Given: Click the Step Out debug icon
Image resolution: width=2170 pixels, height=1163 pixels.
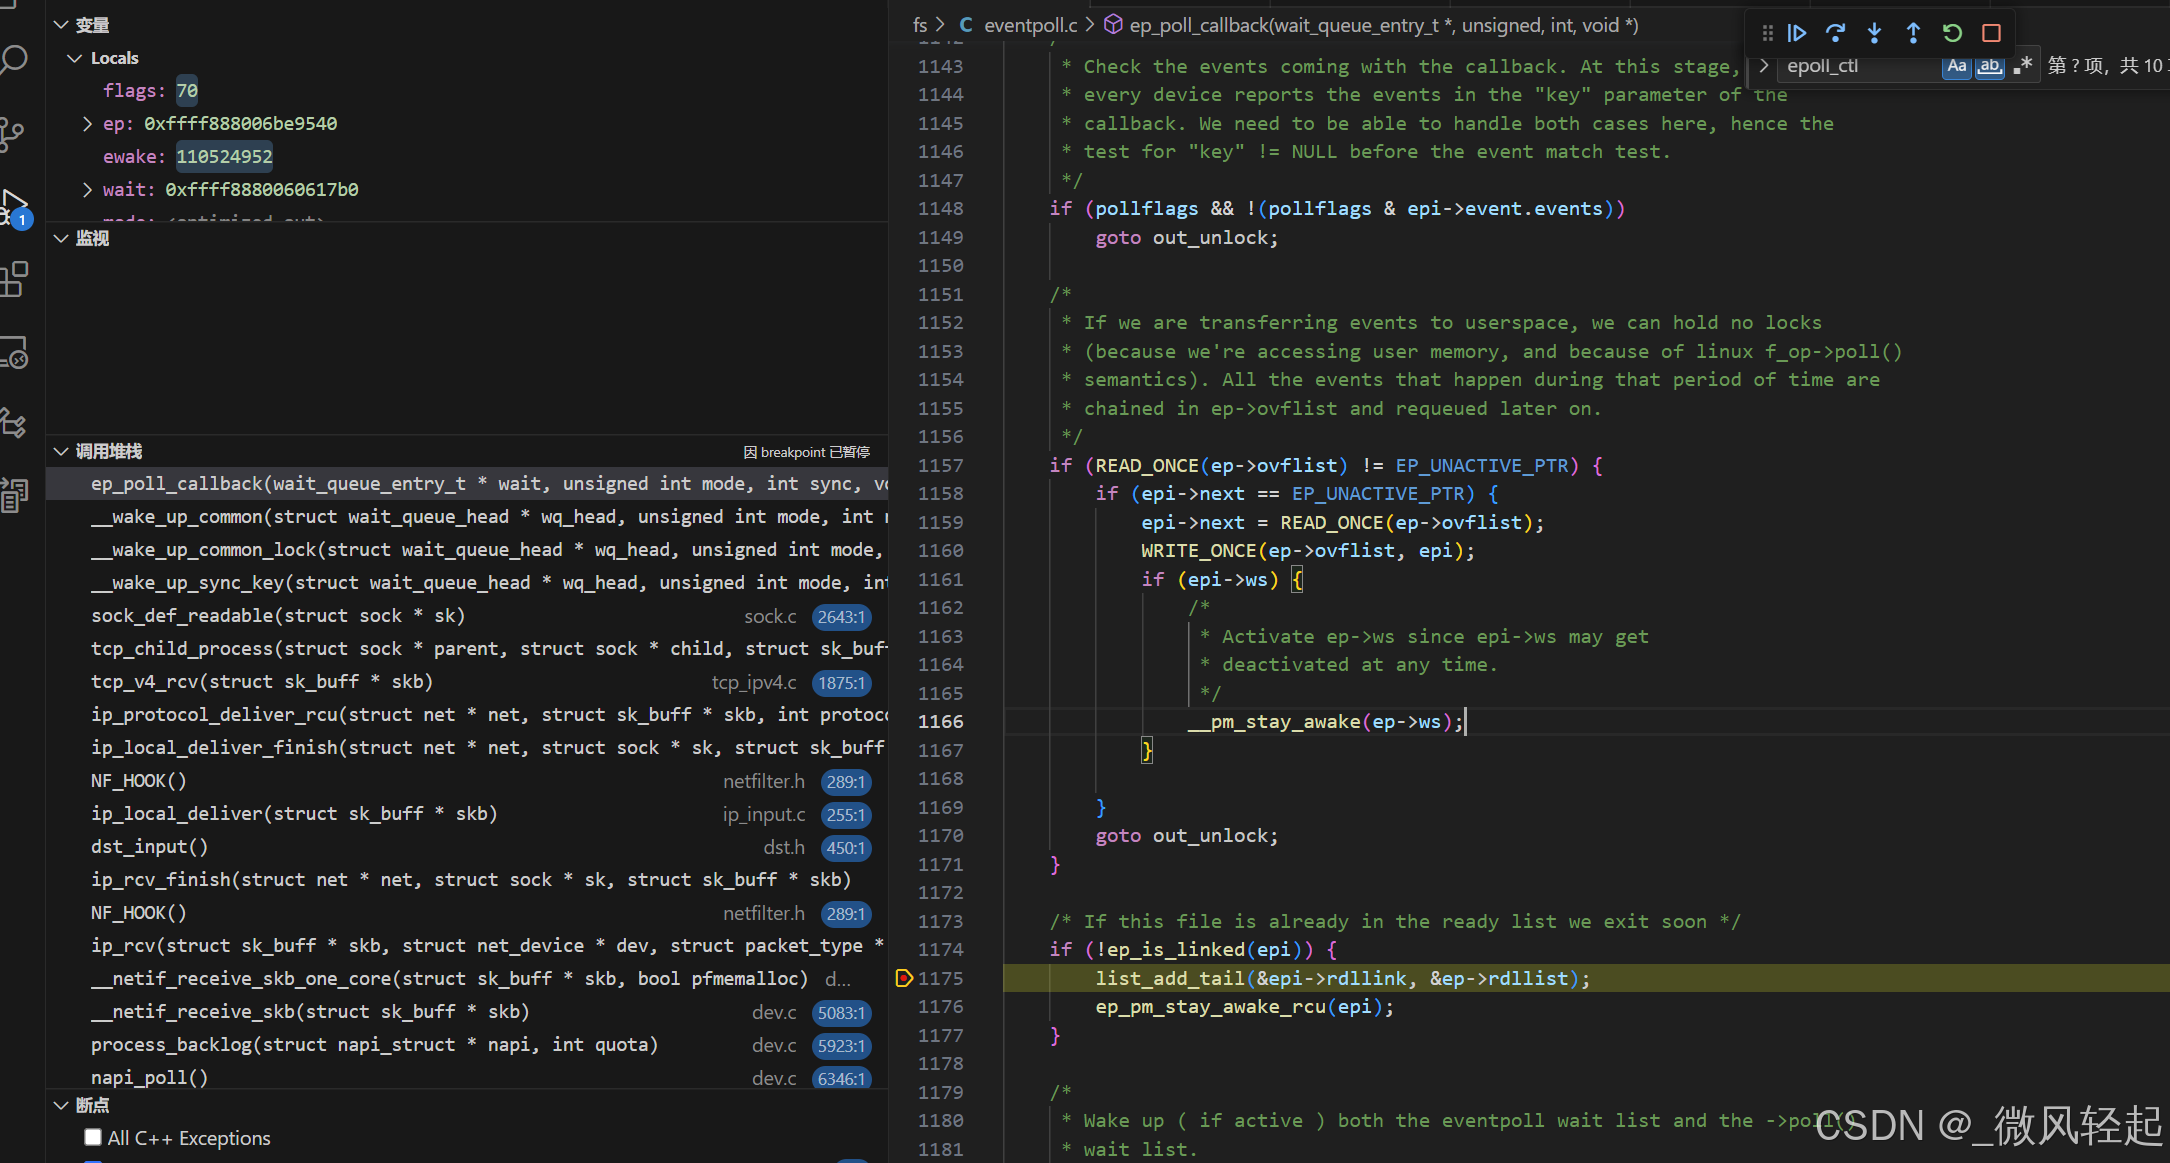Looking at the screenshot, I should (x=1913, y=33).
